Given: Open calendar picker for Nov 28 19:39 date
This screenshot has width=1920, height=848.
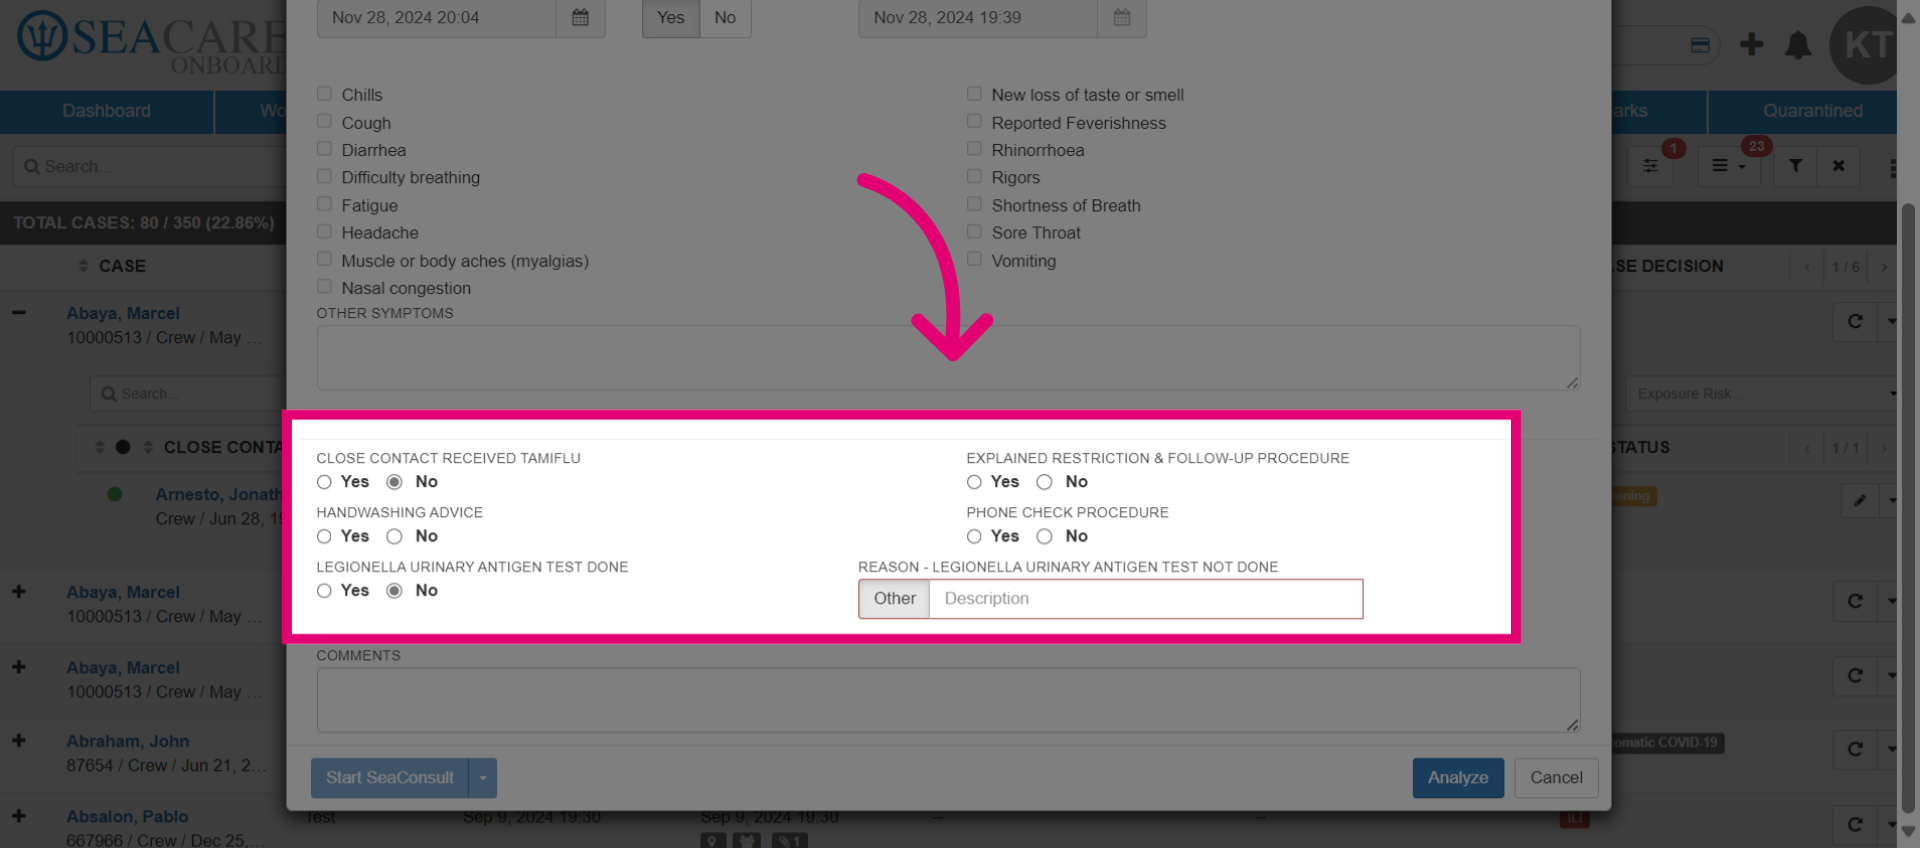Looking at the screenshot, I should [1122, 17].
